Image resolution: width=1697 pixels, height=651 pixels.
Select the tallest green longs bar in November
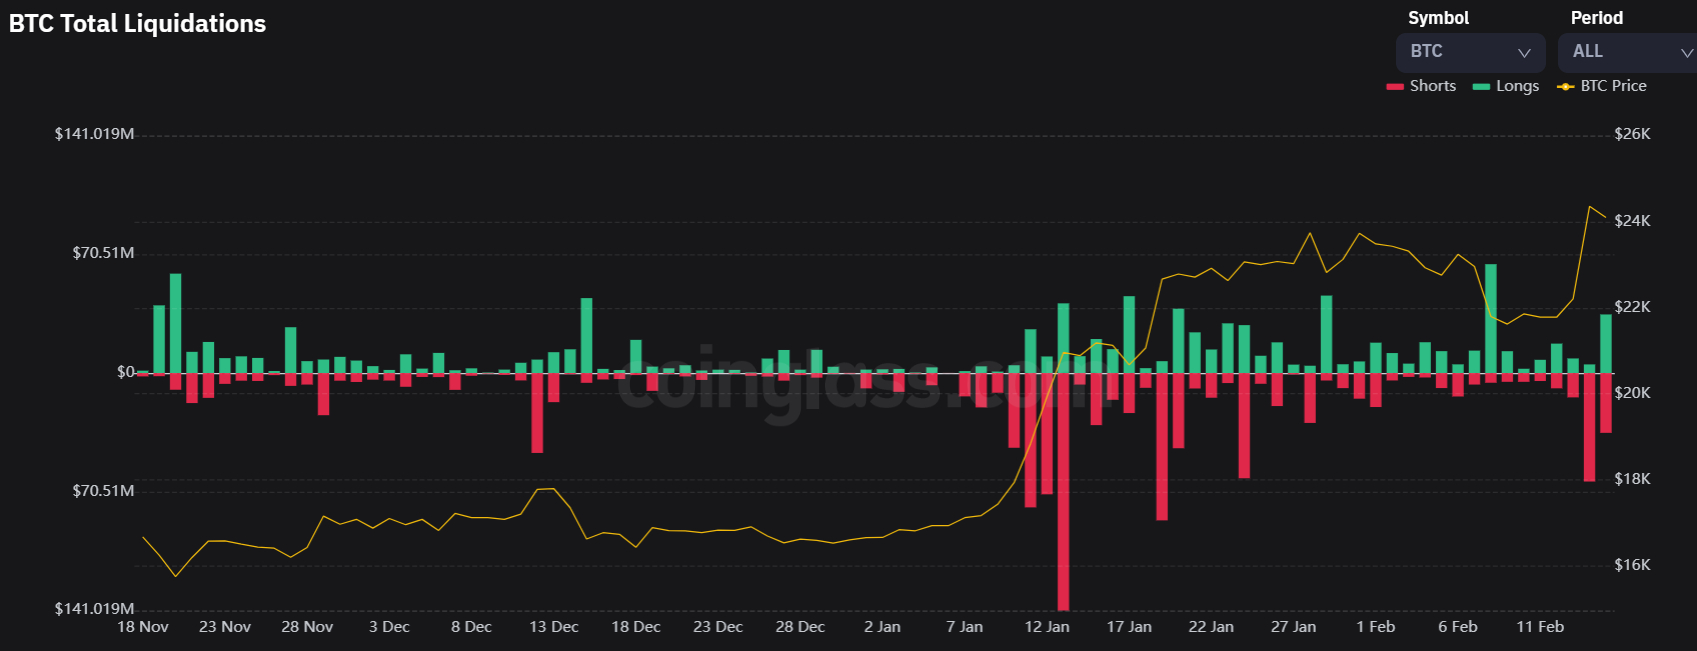pyautogui.click(x=176, y=322)
